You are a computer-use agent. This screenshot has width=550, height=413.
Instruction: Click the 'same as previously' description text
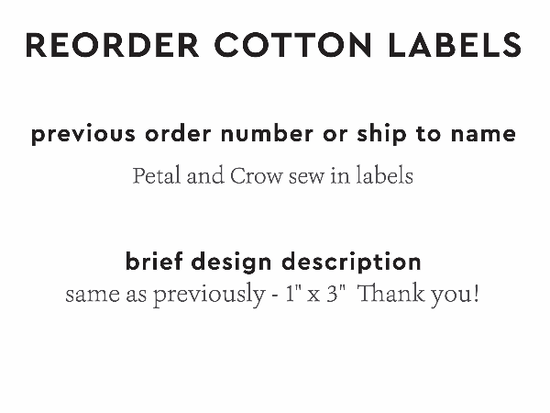click(165, 294)
